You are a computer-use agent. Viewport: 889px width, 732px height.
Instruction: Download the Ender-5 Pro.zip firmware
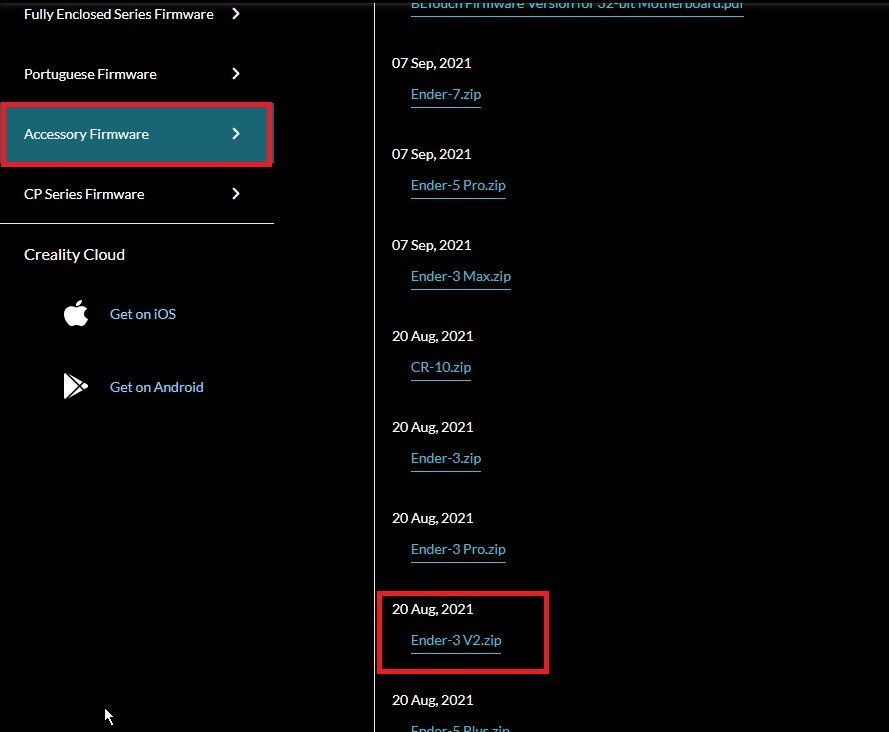[458, 185]
